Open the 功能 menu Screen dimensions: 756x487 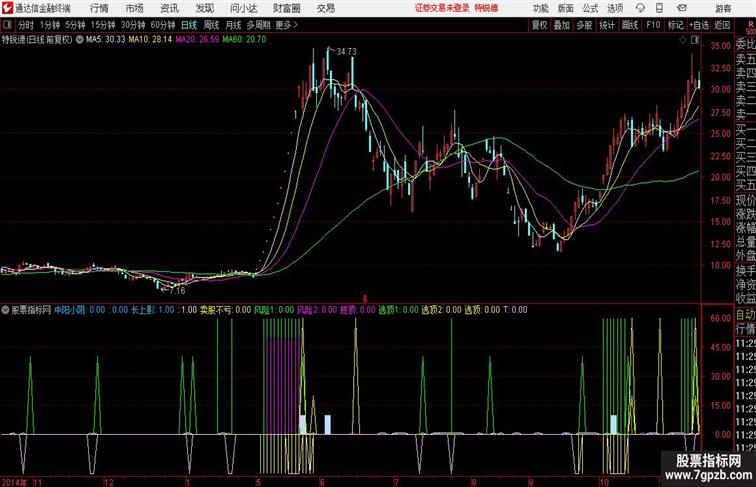click(541, 8)
